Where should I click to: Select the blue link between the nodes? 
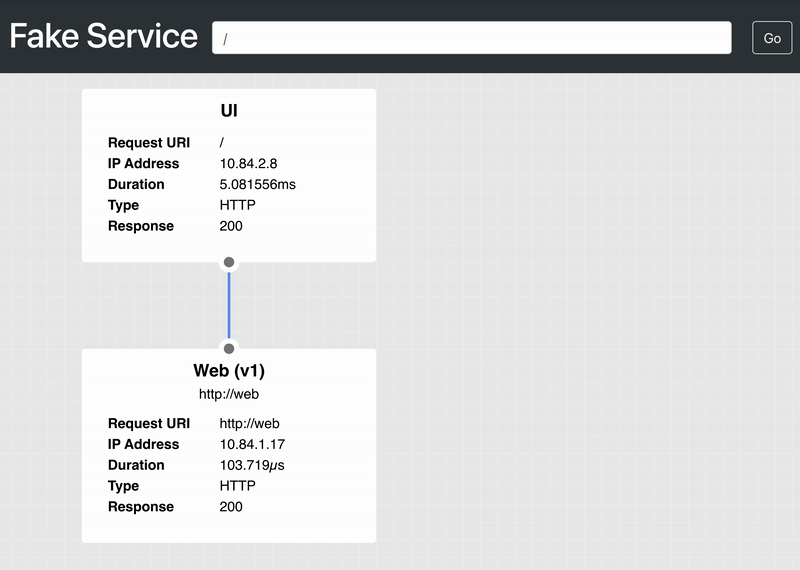click(x=229, y=305)
